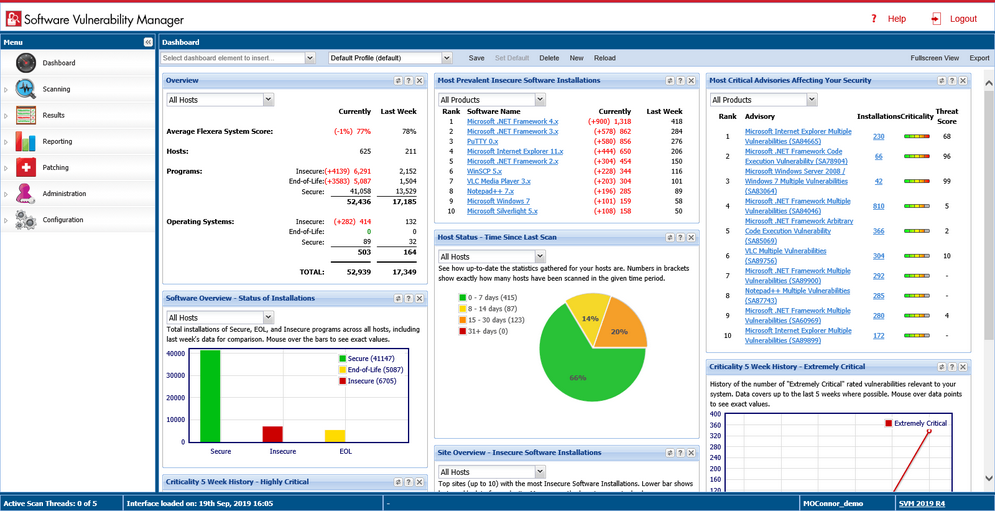Click the Dashboard gauge icon in menu
This screenshot has height=511, width=995.
click(25, 63)
